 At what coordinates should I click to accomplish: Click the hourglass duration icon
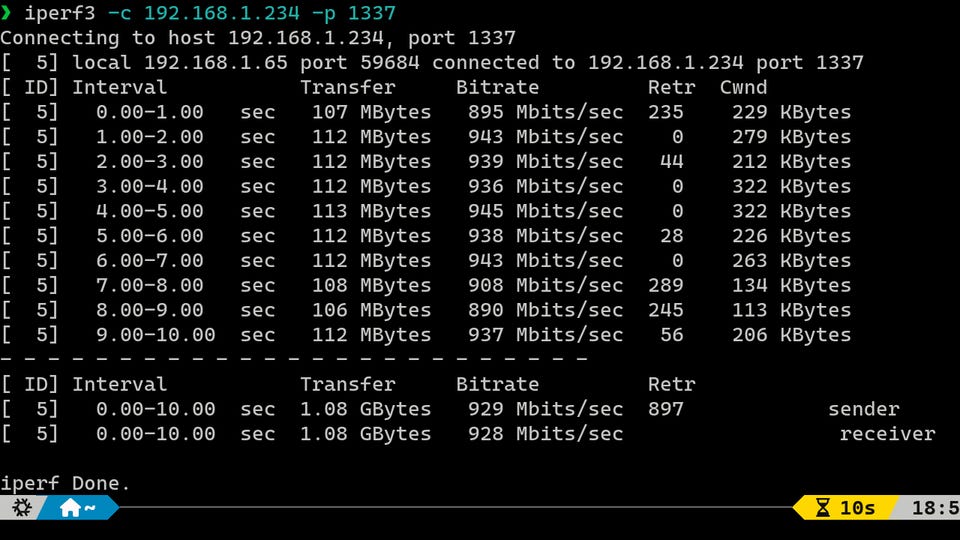tap(823, 508)
